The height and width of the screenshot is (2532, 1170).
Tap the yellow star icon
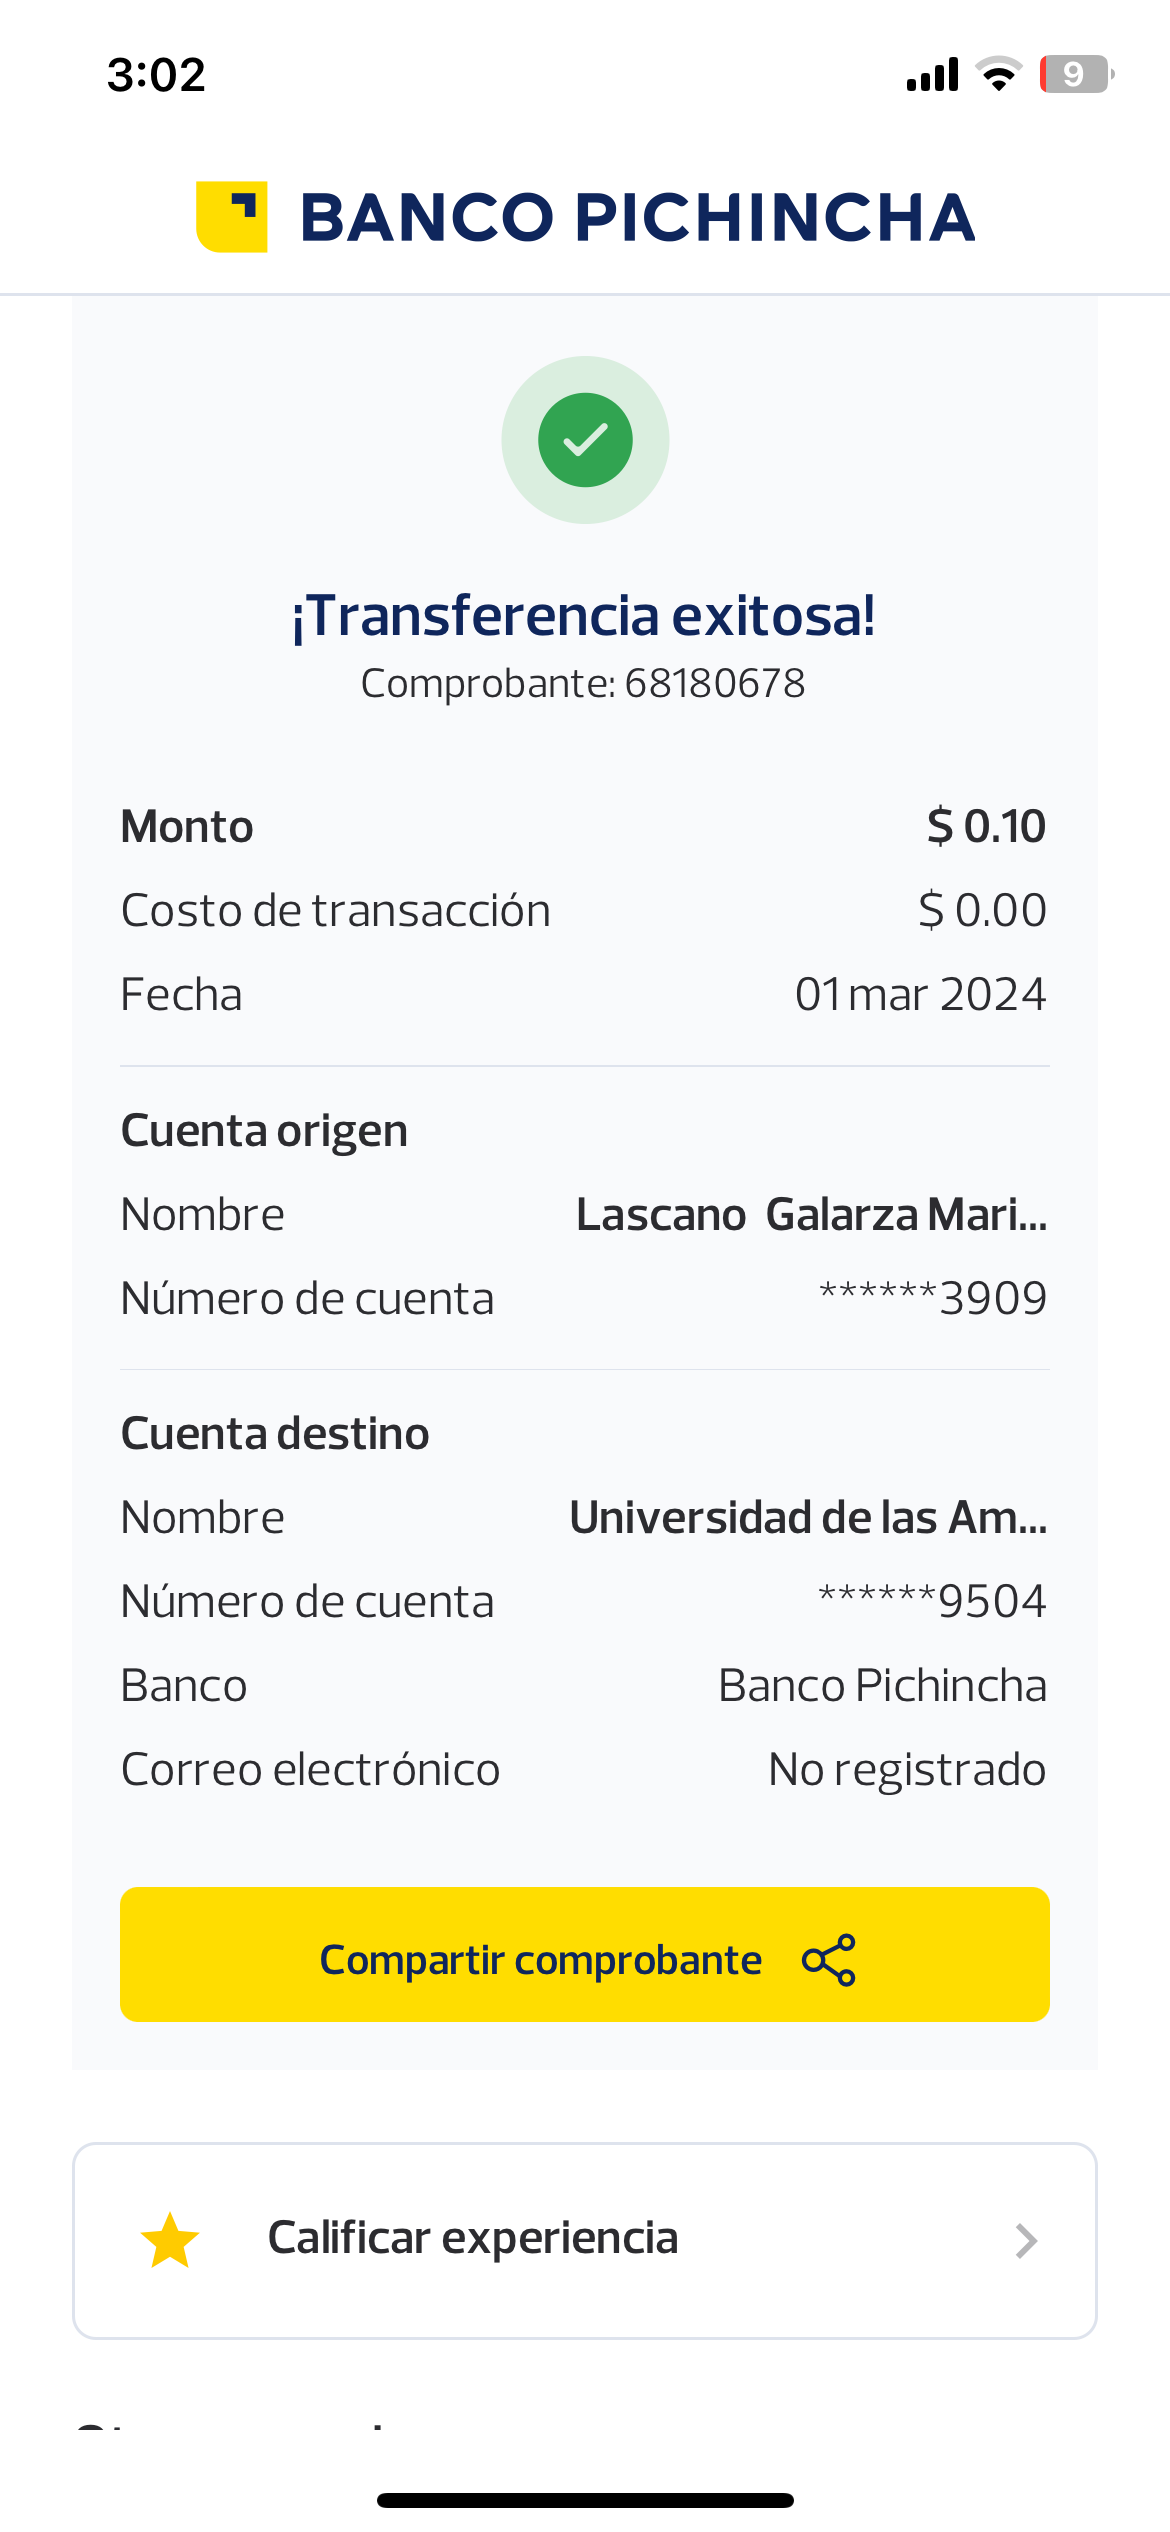tap(170, 2240)
